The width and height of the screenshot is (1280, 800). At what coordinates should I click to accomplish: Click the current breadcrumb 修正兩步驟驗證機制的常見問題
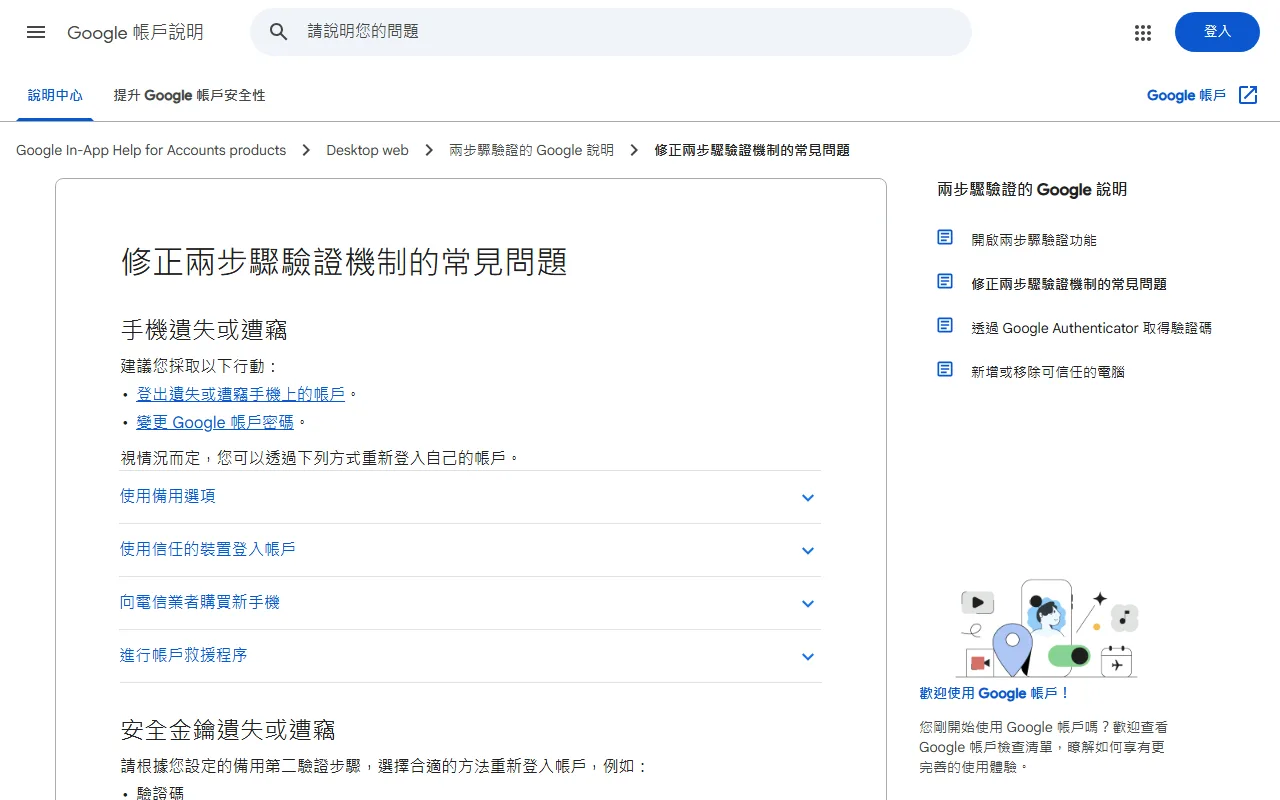click(752, 150)
